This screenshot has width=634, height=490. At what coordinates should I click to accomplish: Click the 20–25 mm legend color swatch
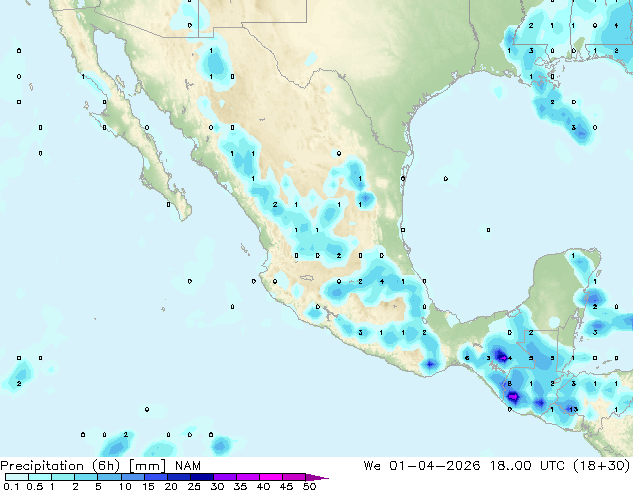click(x=178, y=477)
